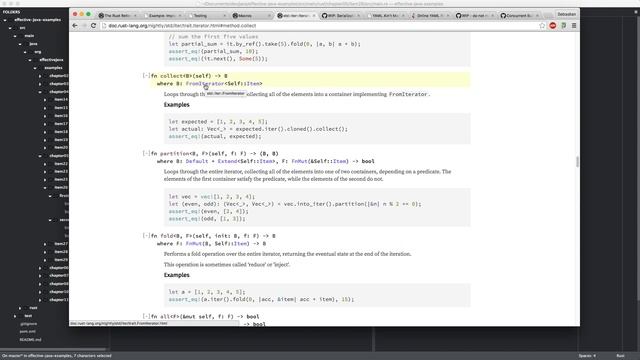Open the Example tab next to Rust Reference
The width and height of the screenshot is (640, 360).
coord(162,16)
